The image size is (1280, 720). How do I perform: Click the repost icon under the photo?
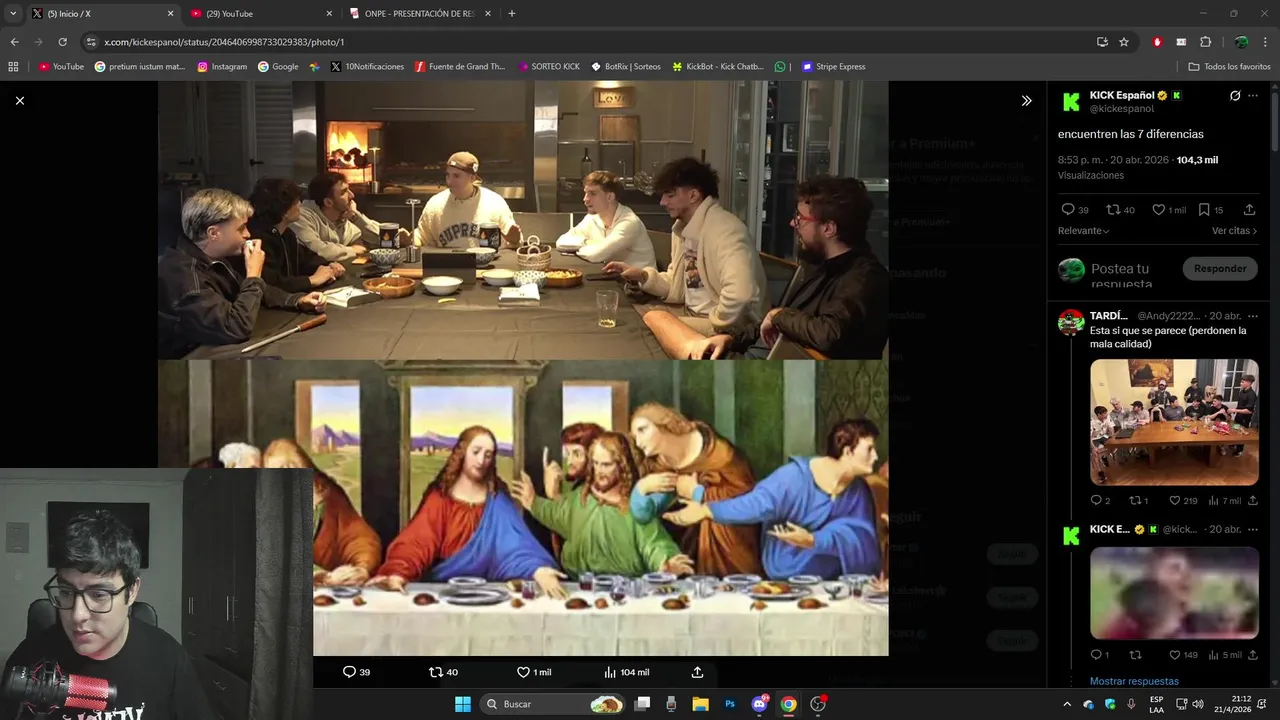click(x=435, y=672)
